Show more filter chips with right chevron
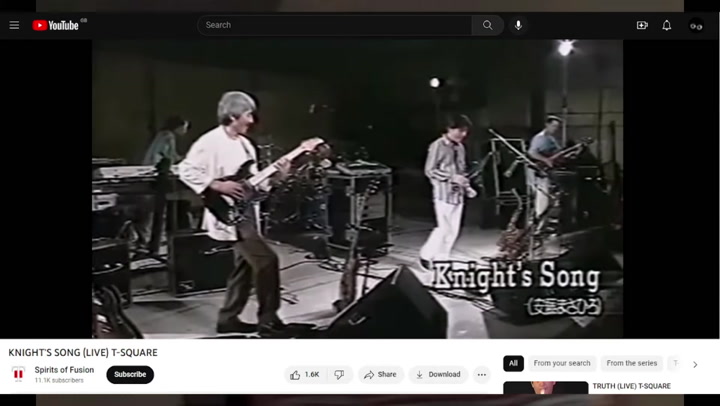Image resolution: width=720 pixels, height=406 pixels. click(695, 364)
